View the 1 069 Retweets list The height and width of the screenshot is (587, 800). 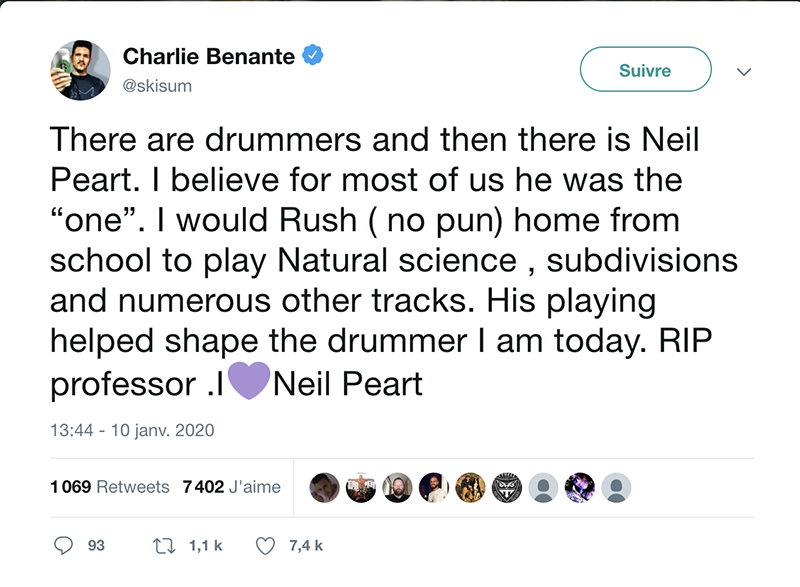pos(109,487)
